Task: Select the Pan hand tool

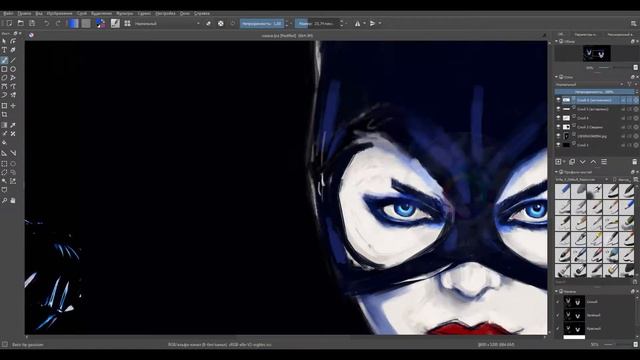Action: tap(13, 200)
